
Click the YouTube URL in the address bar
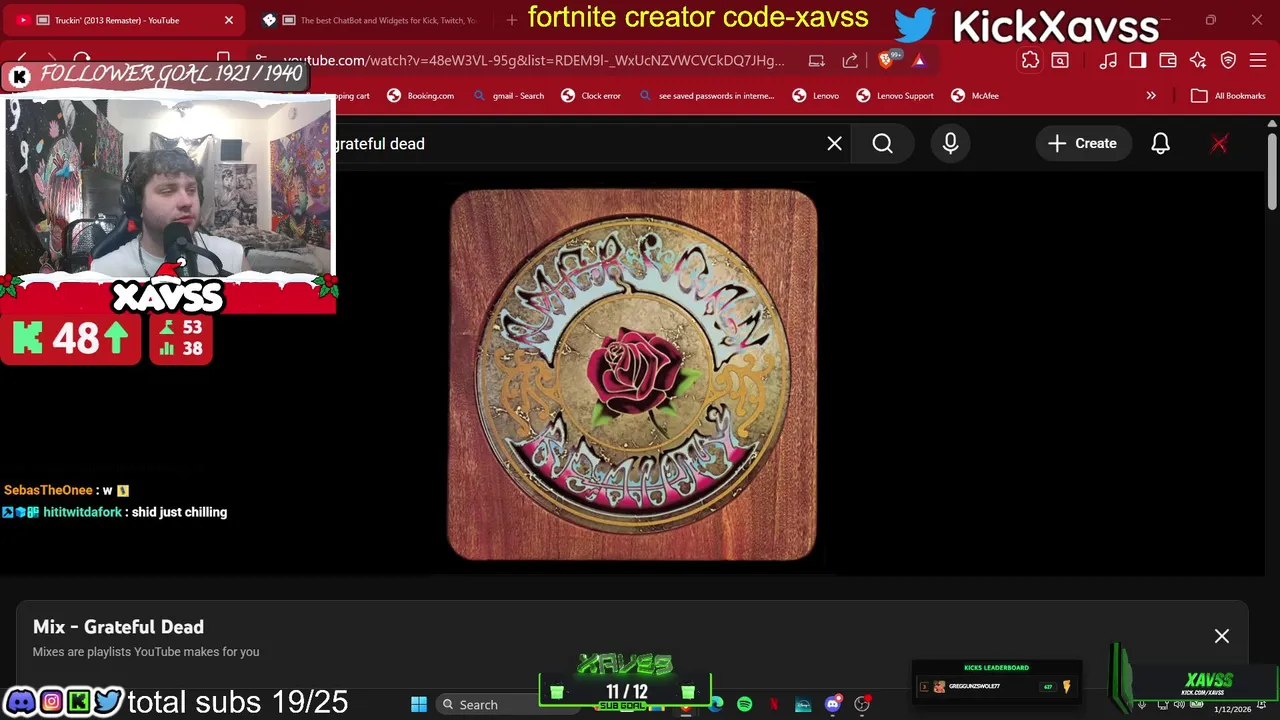click(x=534, y=61)
